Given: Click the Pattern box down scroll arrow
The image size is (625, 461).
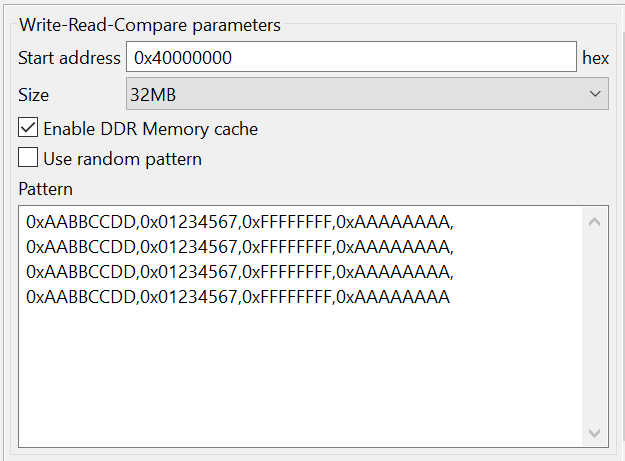Looking at the screenshot, I should pyautogui.click(x=595, y=432).
